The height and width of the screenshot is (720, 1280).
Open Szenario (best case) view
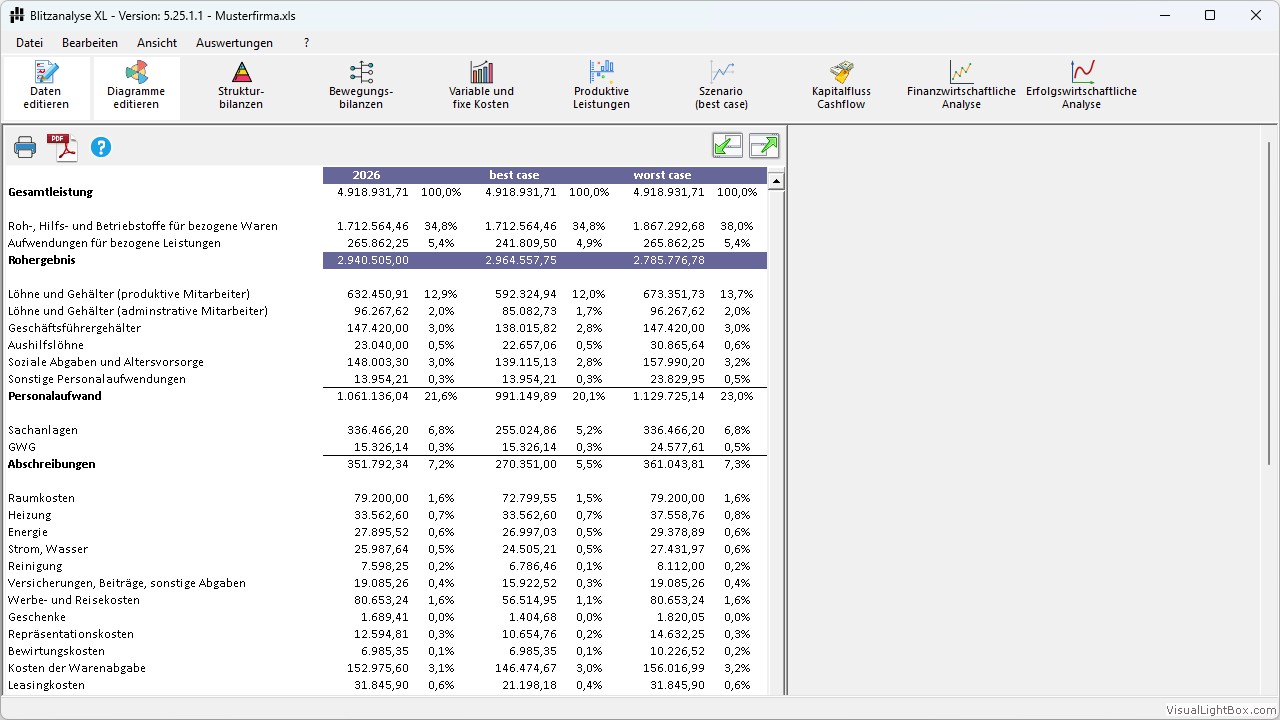coord(721,86)
